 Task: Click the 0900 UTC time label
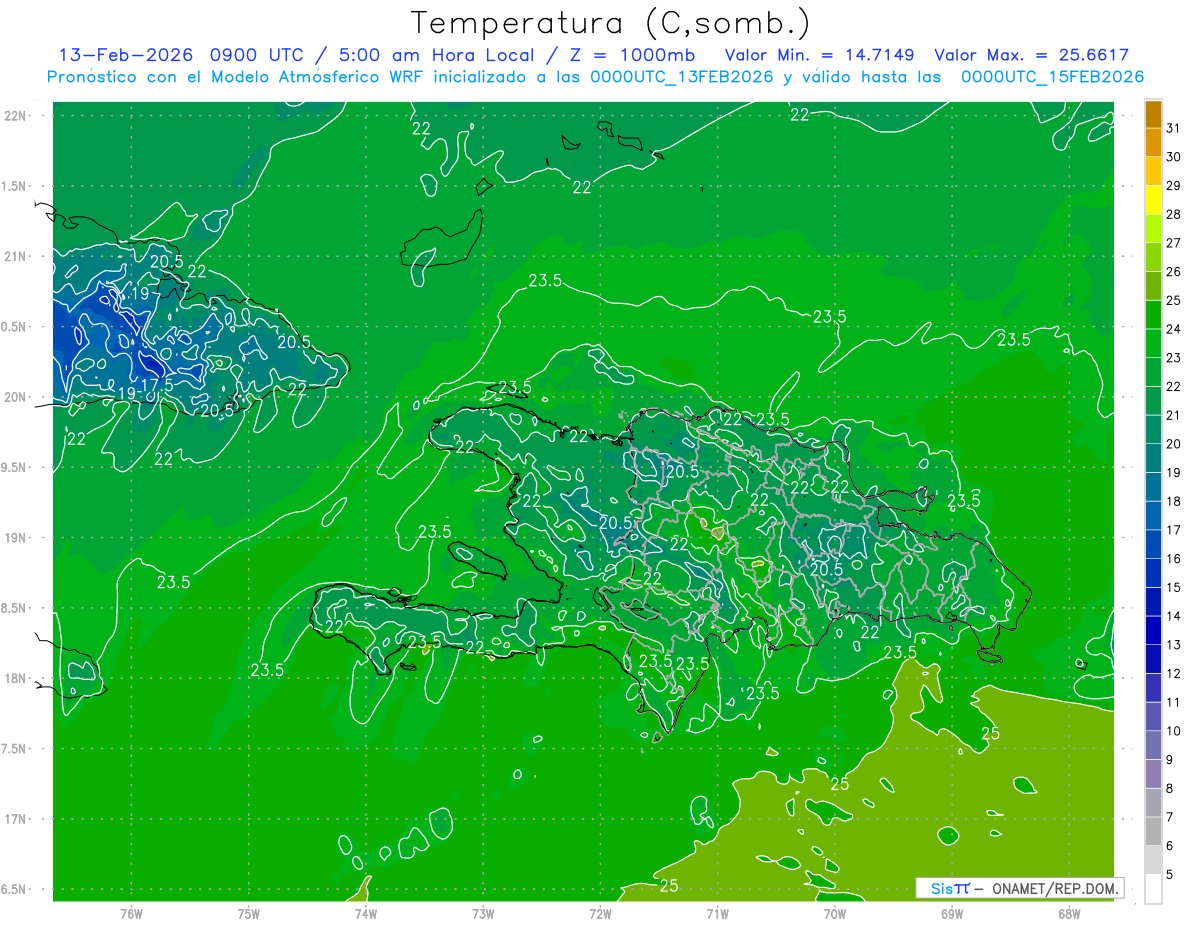[x=257, y=55]
